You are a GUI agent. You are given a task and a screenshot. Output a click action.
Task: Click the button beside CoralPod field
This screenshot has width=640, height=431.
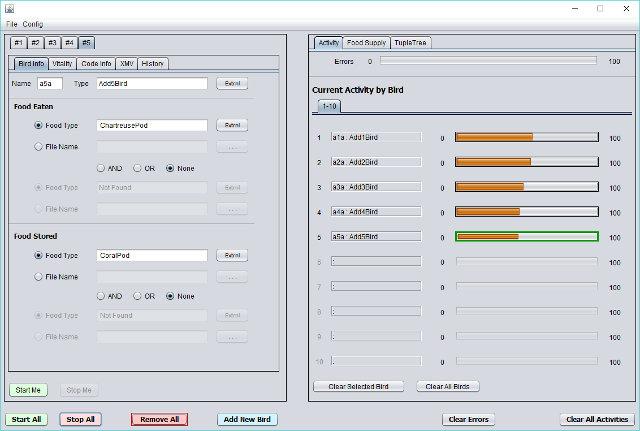click(x=232, y=255)
